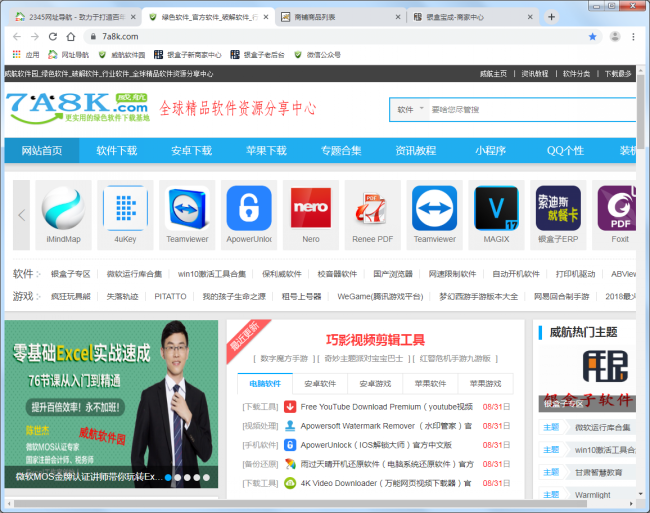Select the 电脑软件 tab
Image resolution: width=650 pixels, height=513 pixels.
(265, 384)
